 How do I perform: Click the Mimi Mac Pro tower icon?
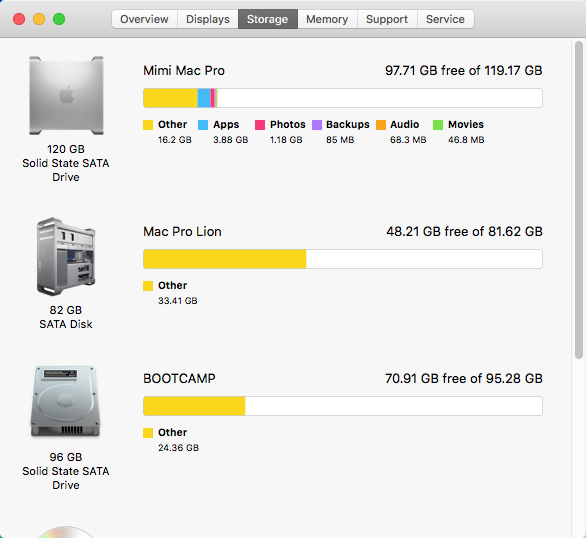tap(66, 96)
